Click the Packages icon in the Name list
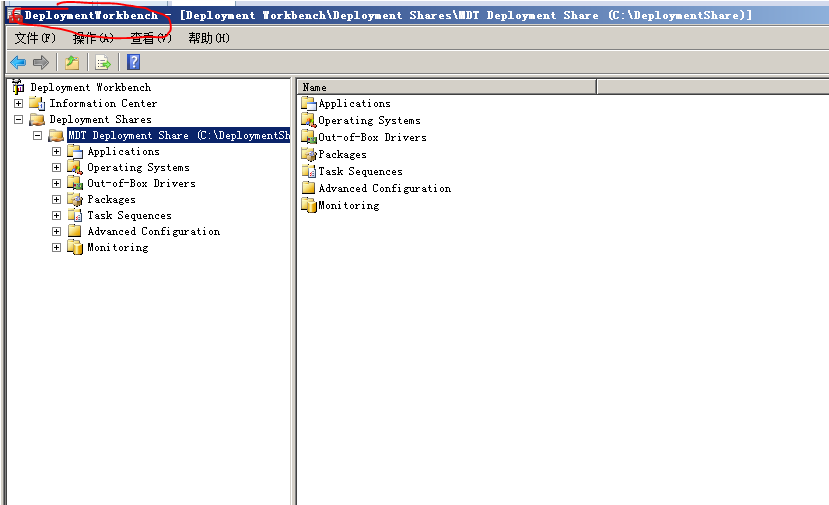829x505 pixels. [309, 154]
